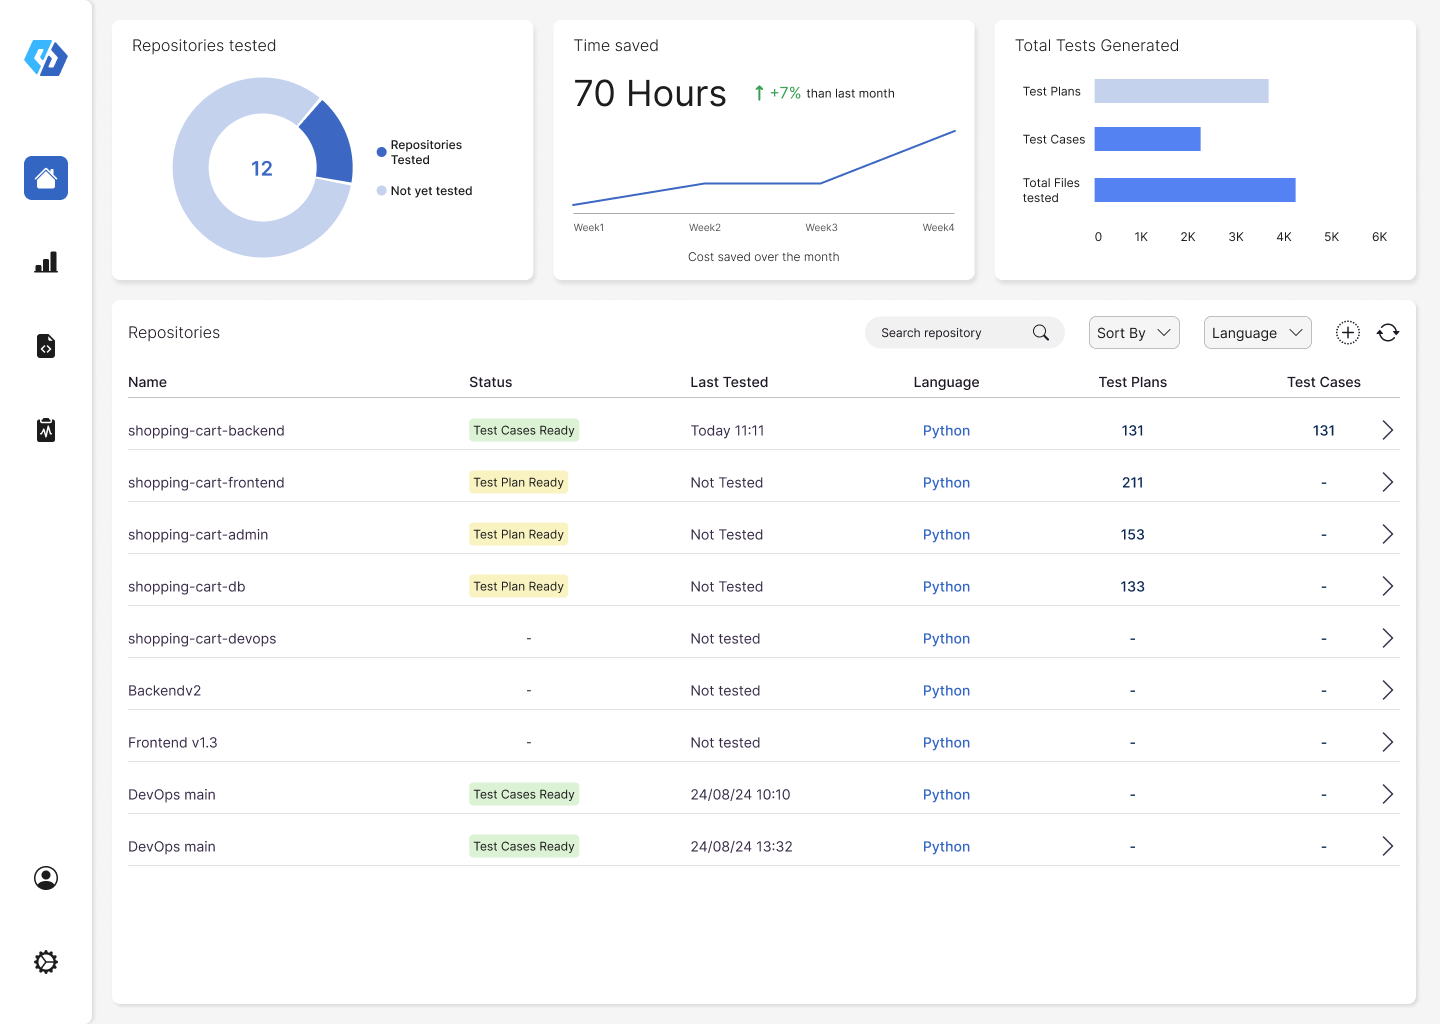Click the Test Cases bar in chart
Screen dimensions: 1440x1024
point(1147,139)
